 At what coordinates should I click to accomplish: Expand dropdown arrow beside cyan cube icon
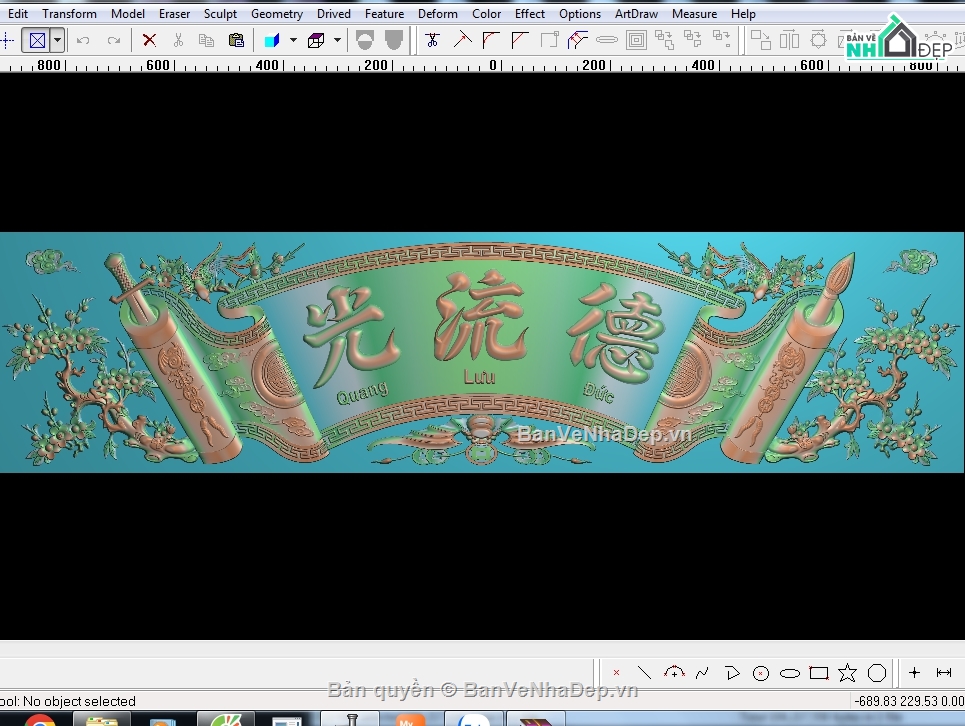tap(294, 41)
